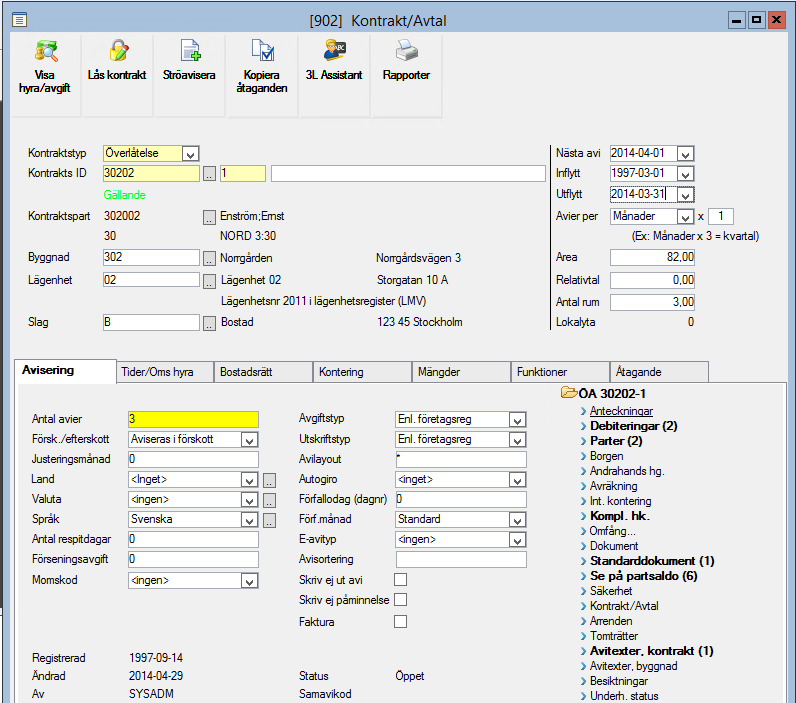Open the Kontraktstyp dropdown
This screenshot has width=796, height=703.
click(190, 154)
